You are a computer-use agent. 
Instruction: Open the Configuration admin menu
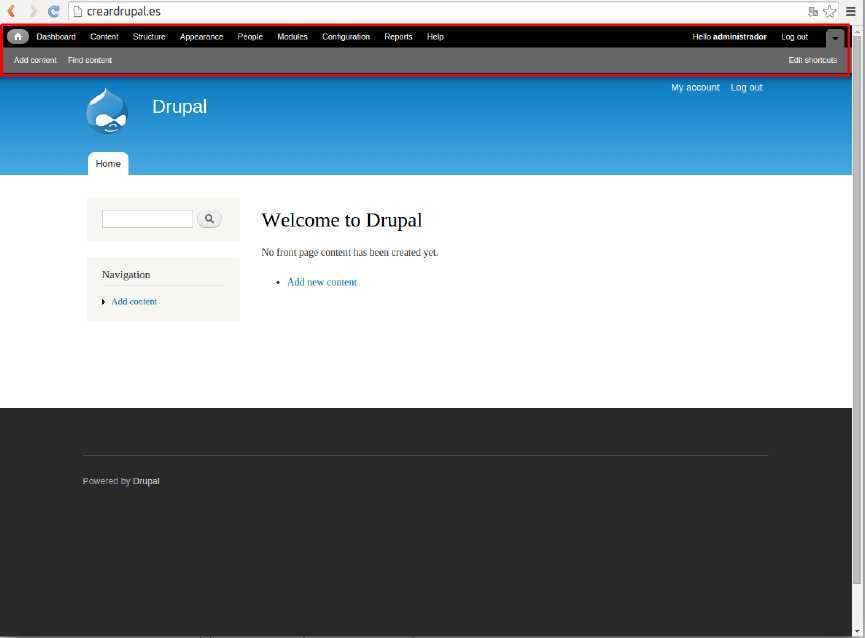coord(346,37)
